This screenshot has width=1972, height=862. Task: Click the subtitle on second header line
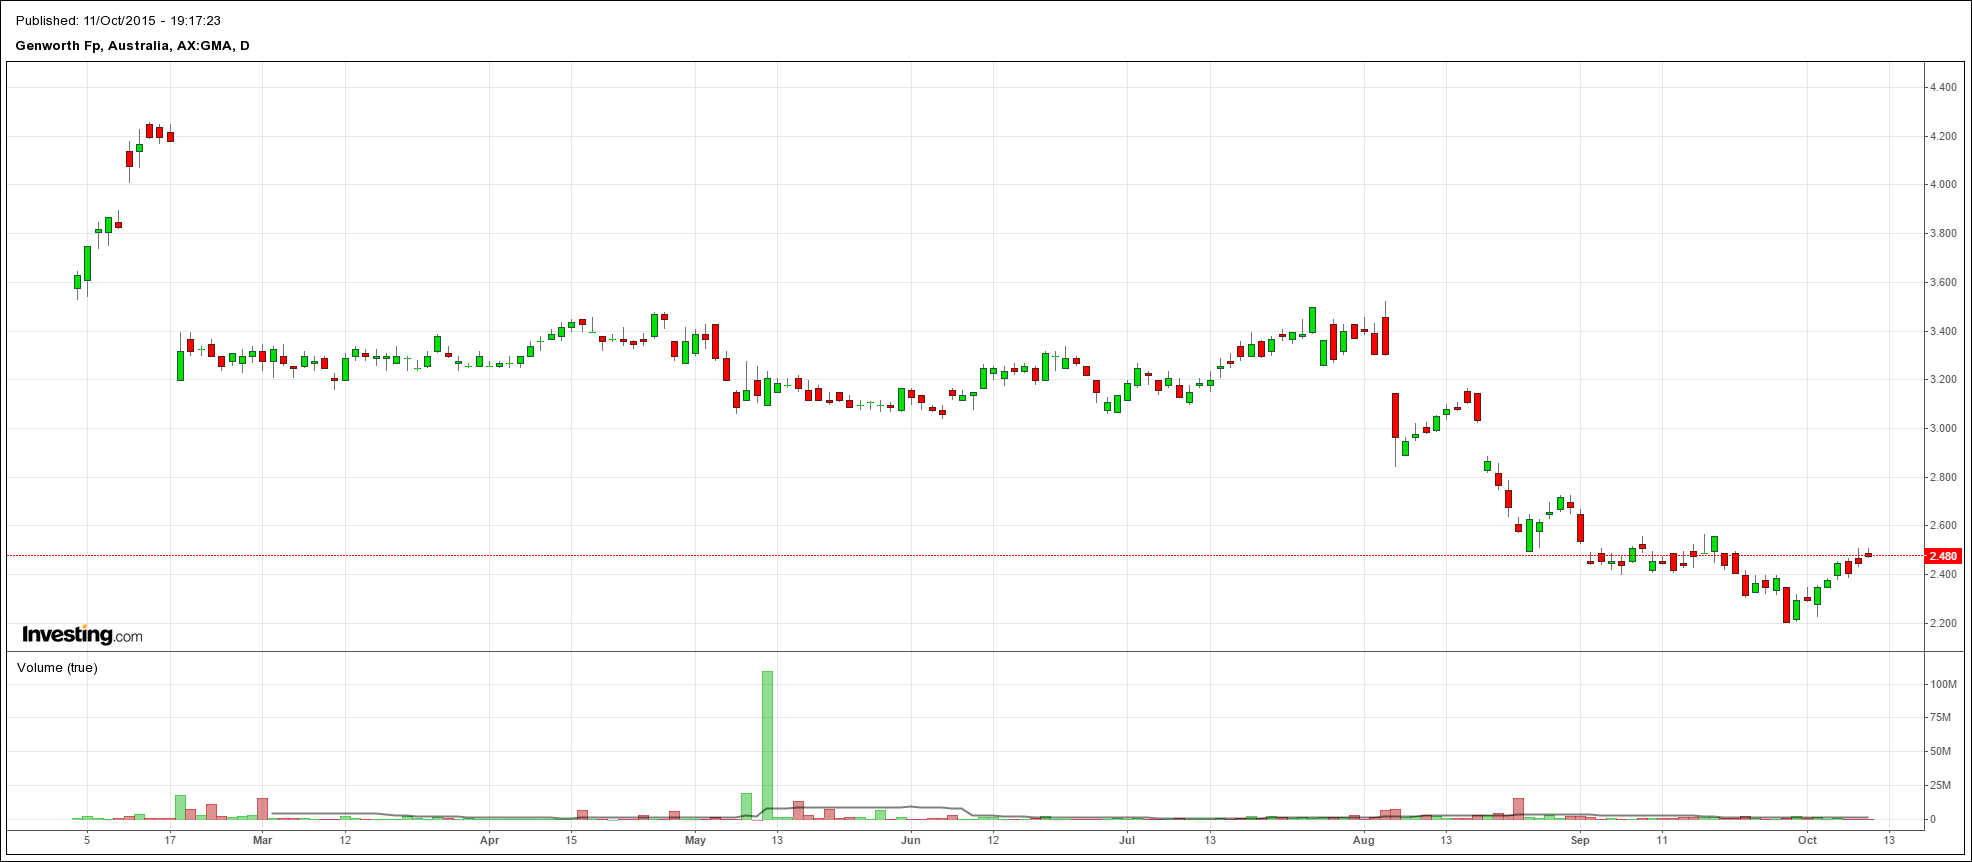[132, 46]
